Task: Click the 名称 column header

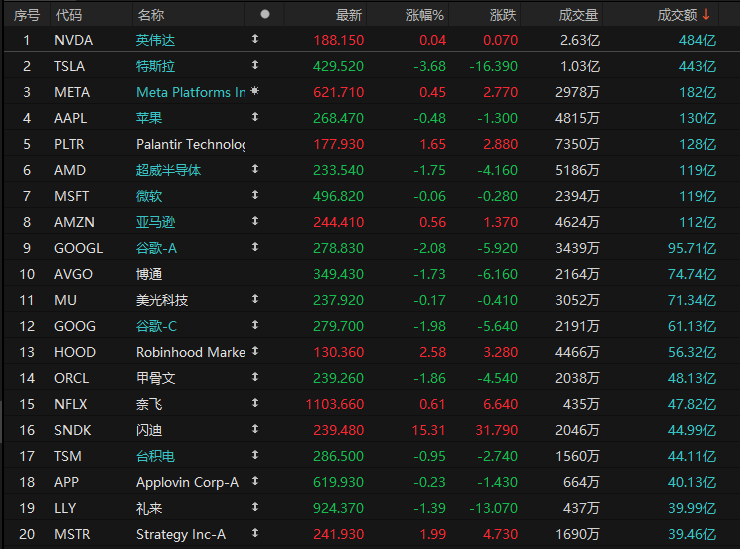Action: pyautogui.click(x=151, y=15)
